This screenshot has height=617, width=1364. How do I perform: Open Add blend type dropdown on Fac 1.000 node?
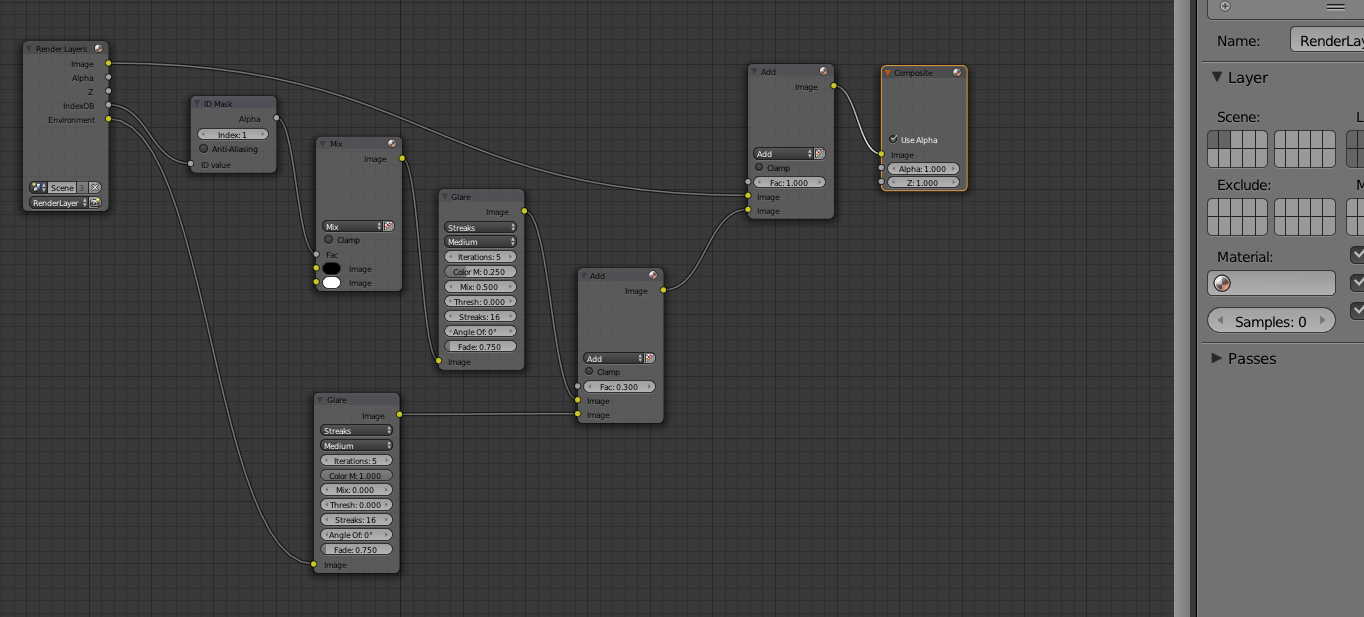(783, 154)
